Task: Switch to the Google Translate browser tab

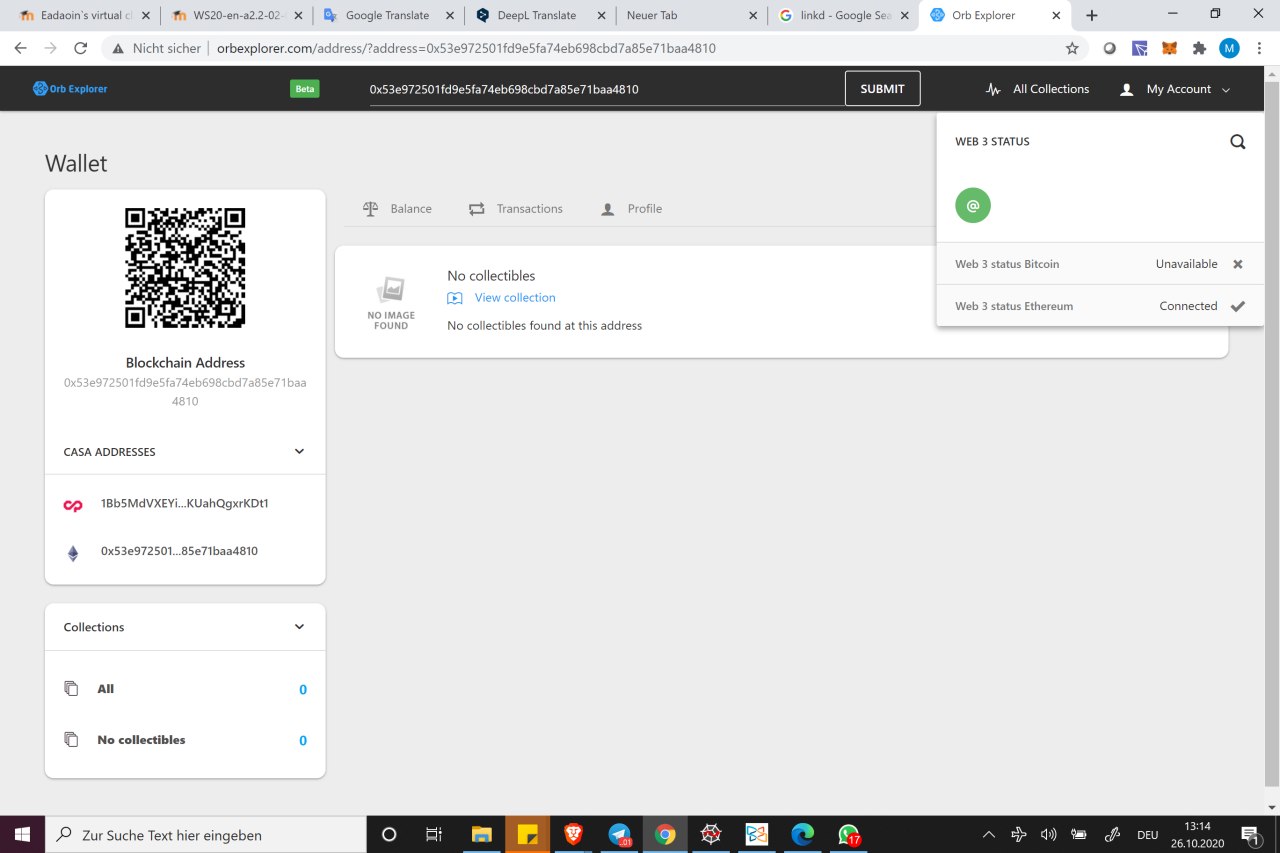Action: 387,15
